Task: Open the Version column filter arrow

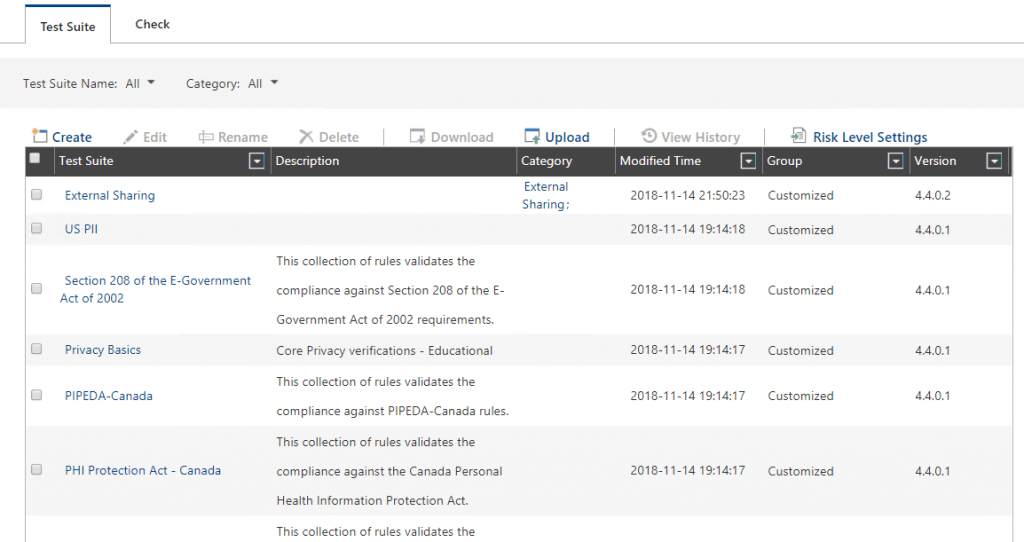Action: (x=994, y=161)
